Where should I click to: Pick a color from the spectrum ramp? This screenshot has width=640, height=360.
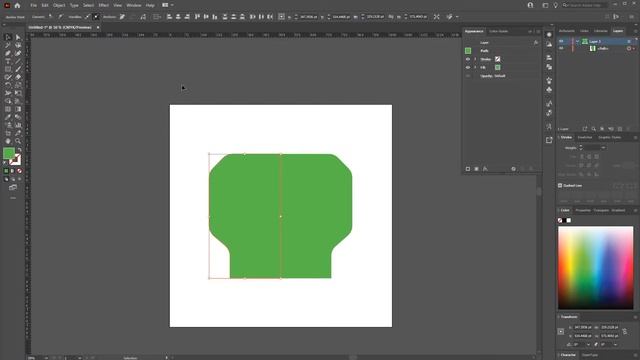coord(596,267)
